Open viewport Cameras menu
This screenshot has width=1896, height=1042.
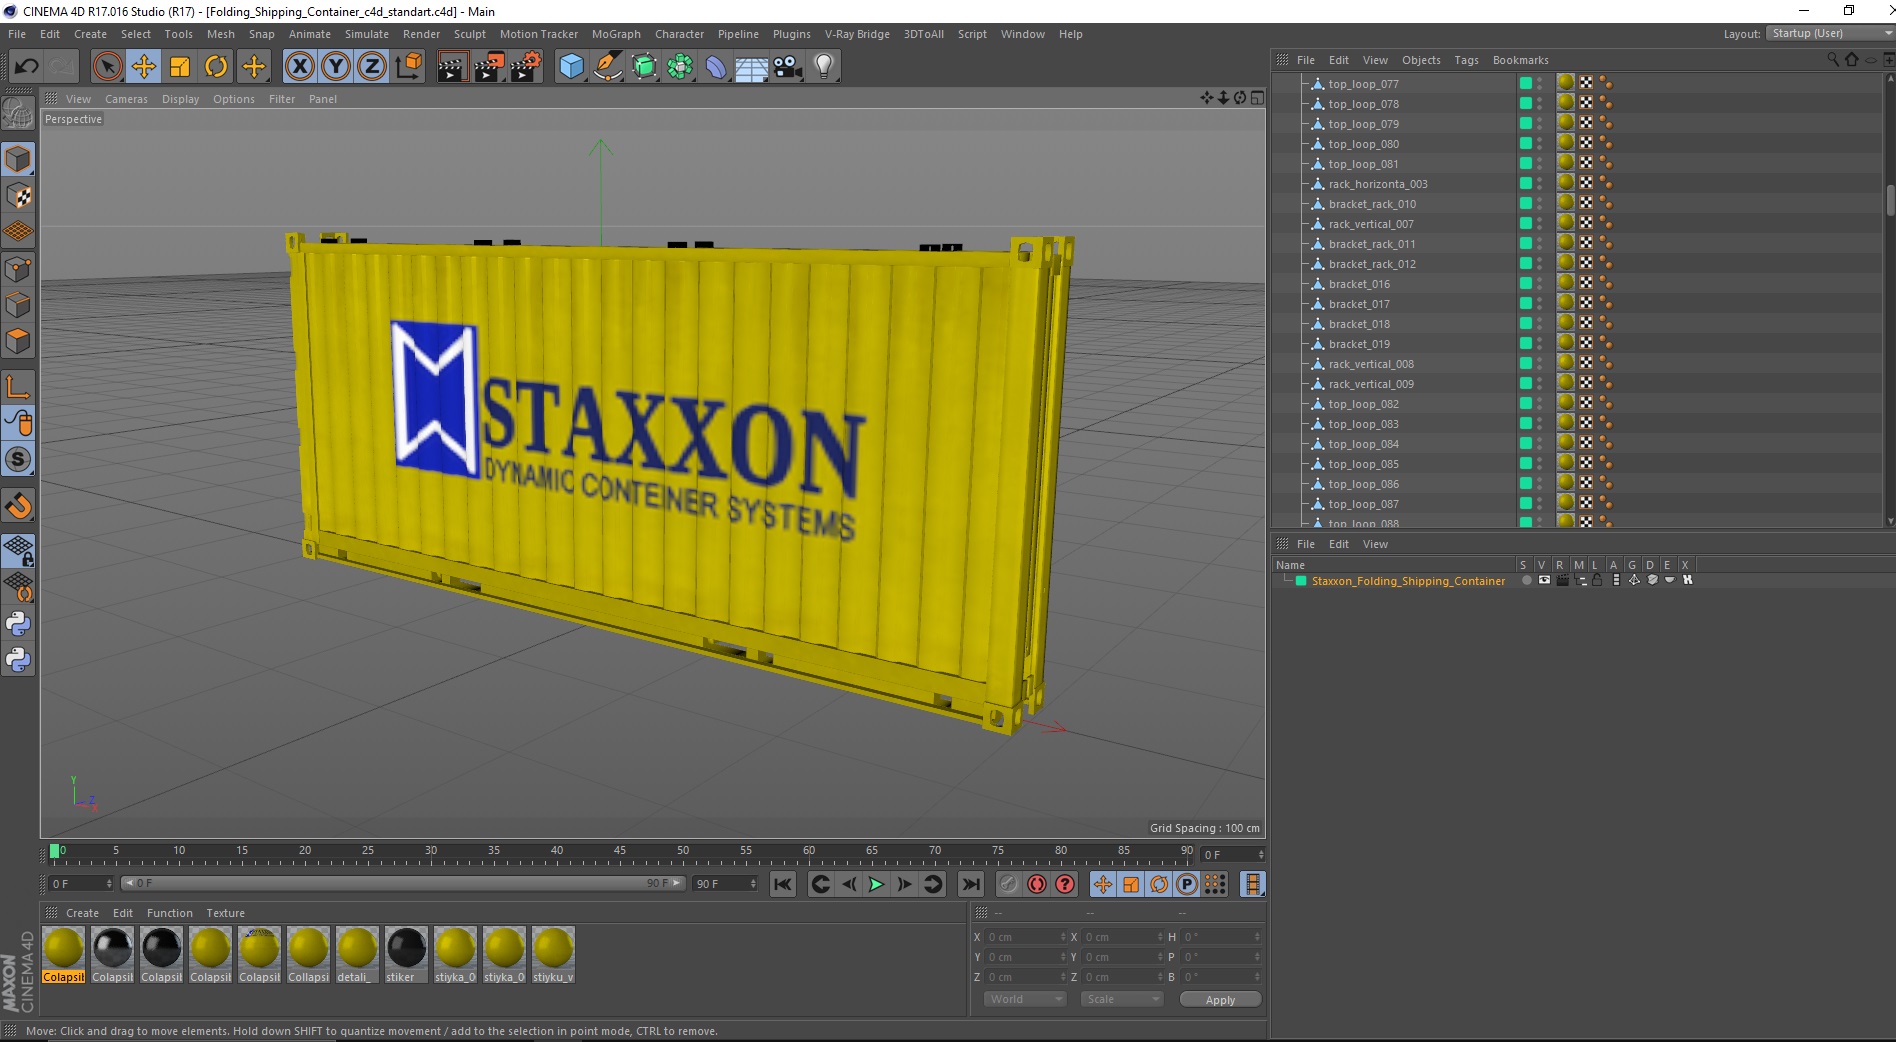pyautogui.click(x=126, y=99)
